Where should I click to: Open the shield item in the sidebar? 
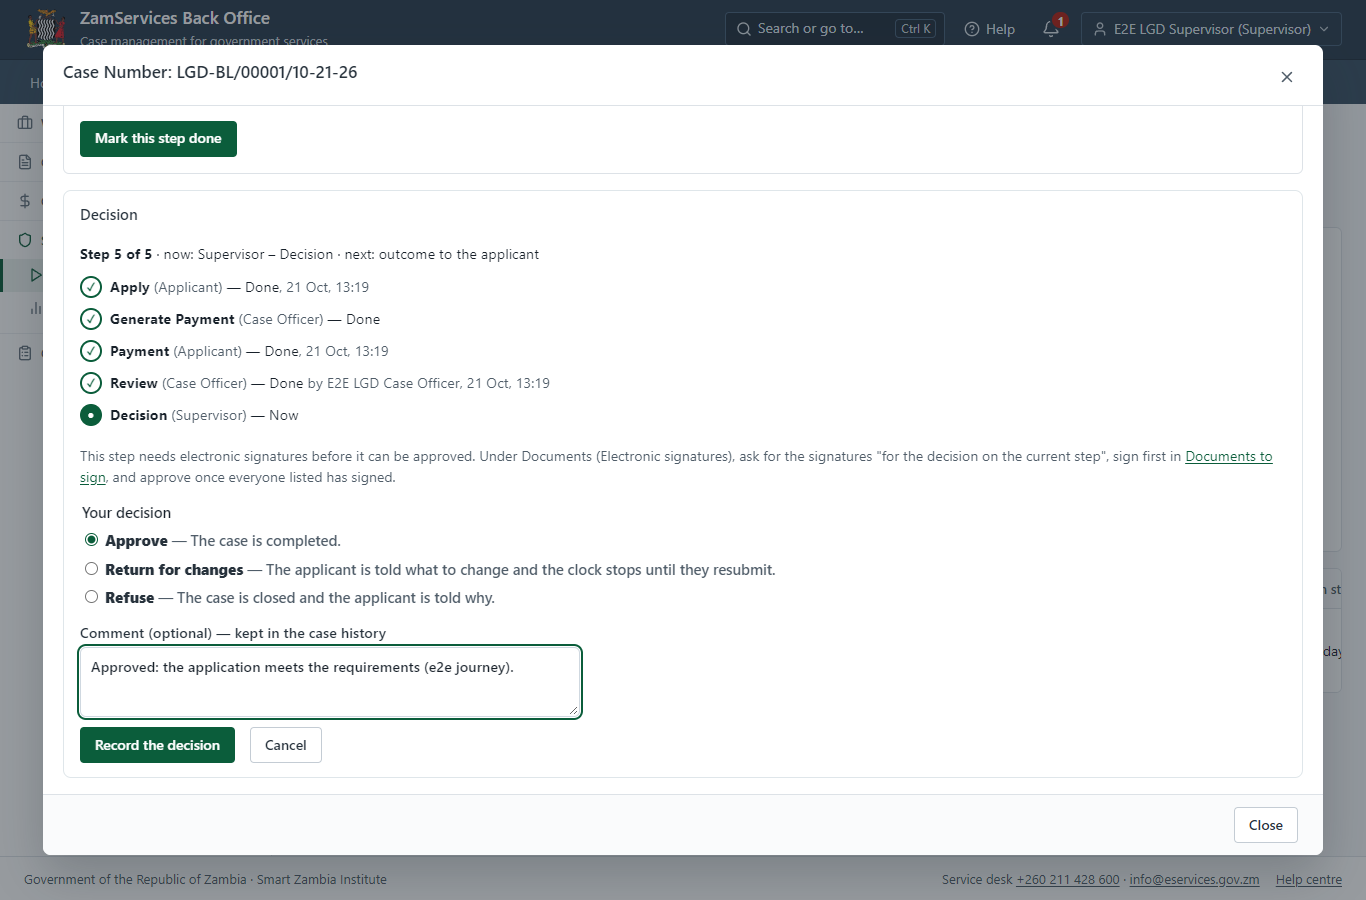click(26, 240)
